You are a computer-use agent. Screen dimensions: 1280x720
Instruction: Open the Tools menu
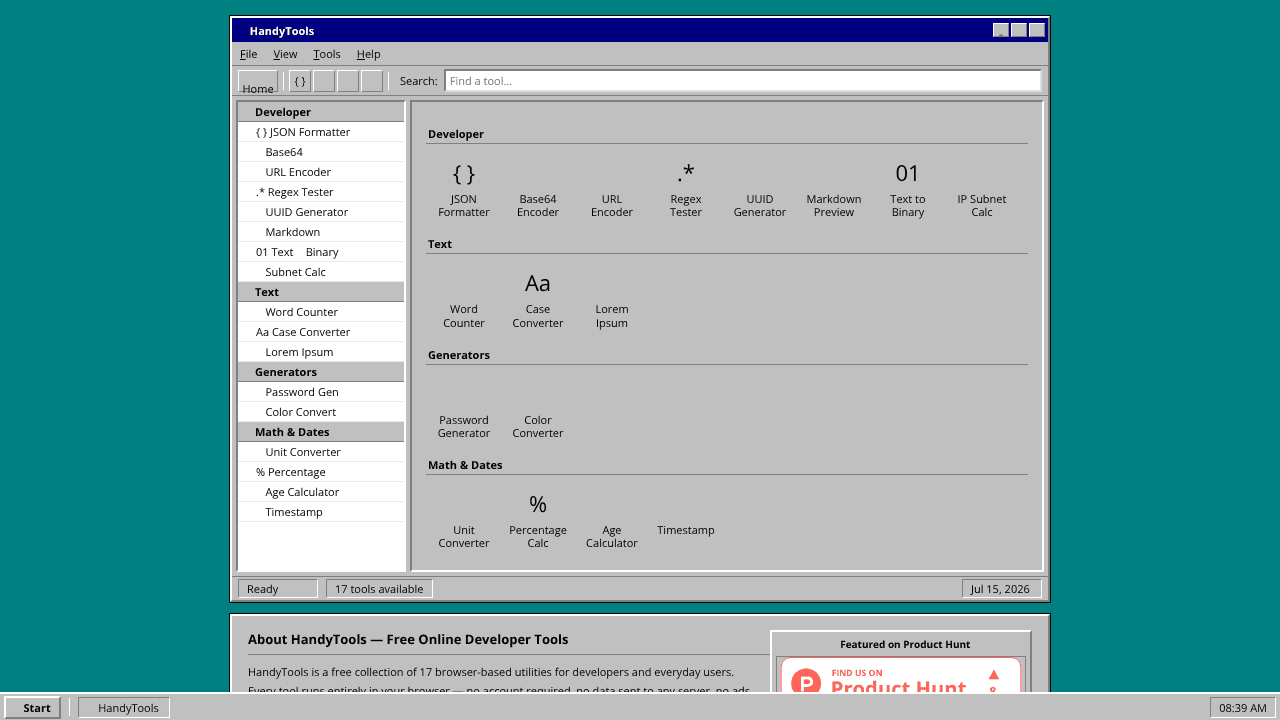point(327,54)
